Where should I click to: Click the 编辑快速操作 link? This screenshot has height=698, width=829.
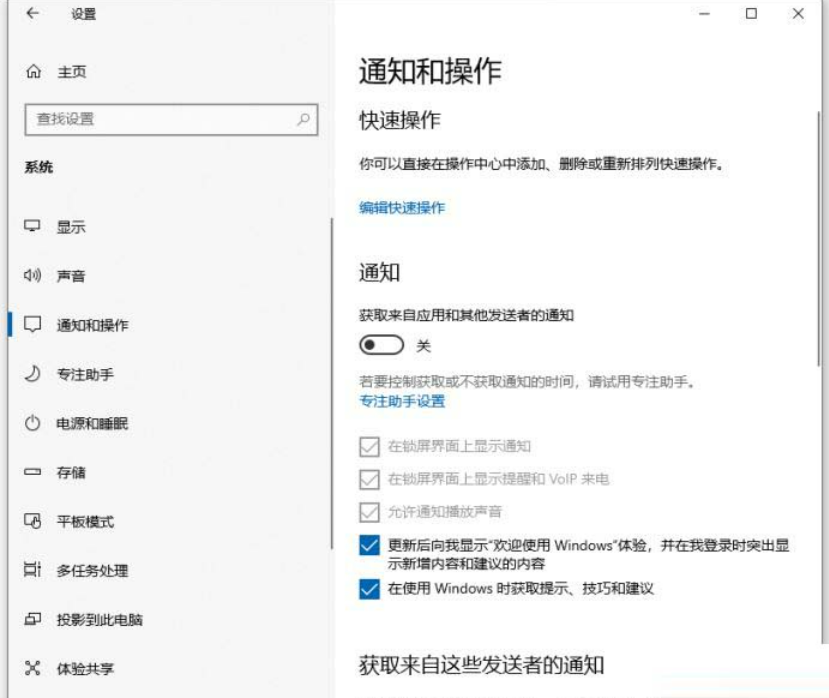(402, 207)
